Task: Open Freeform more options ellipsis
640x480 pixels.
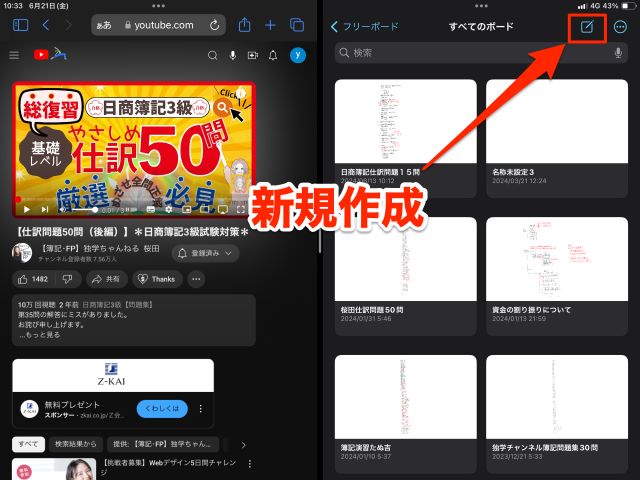Action: coord(620,27)
